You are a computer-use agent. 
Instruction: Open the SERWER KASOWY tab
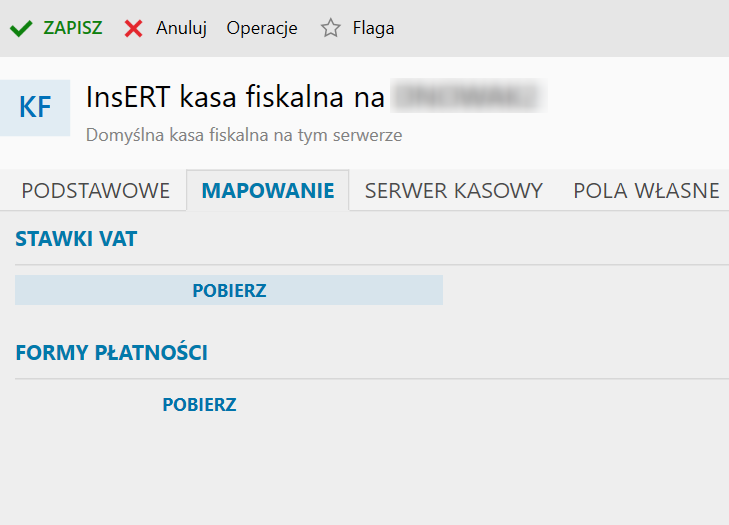click(454, 191)
